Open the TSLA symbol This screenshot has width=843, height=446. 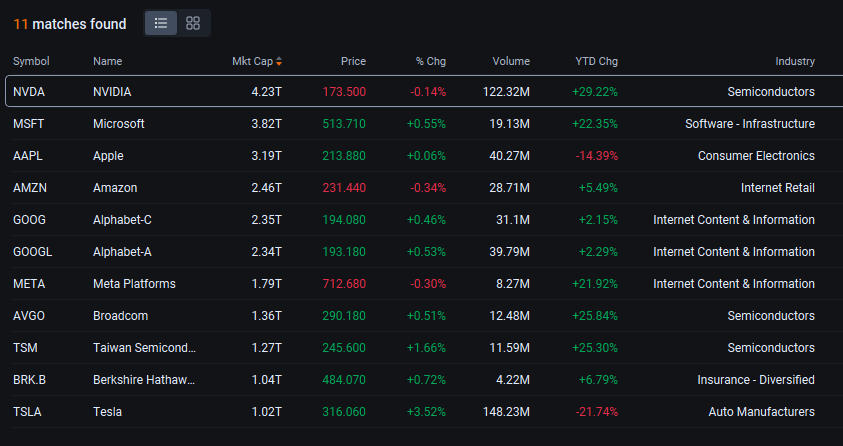27,412
